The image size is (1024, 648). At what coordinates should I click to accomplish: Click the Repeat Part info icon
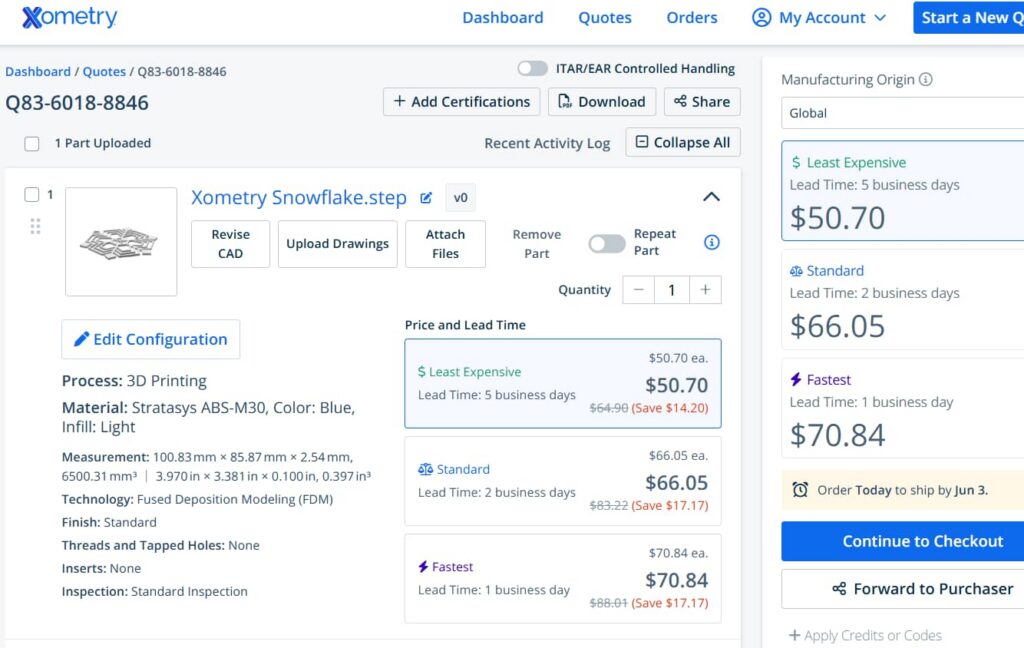click(x=712, y=242)
